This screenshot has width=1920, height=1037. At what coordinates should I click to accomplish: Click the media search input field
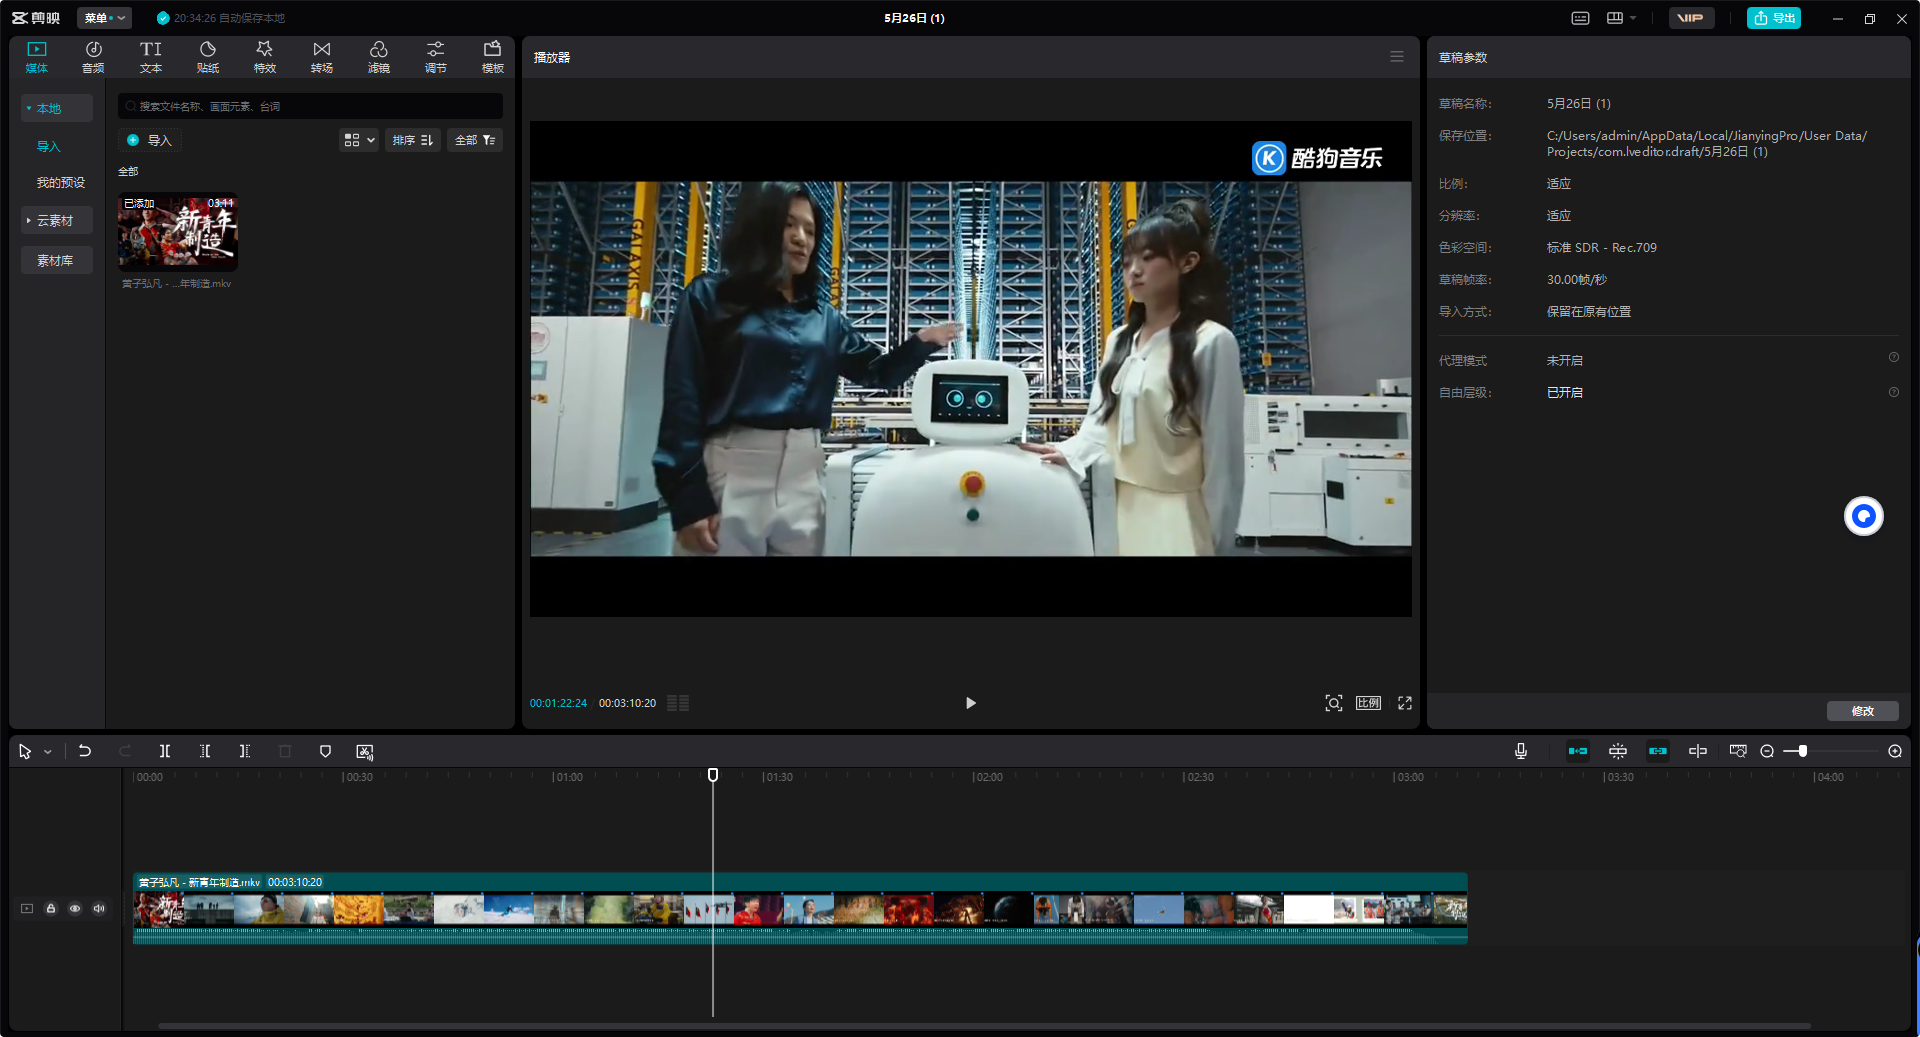[x=310, y=106]
